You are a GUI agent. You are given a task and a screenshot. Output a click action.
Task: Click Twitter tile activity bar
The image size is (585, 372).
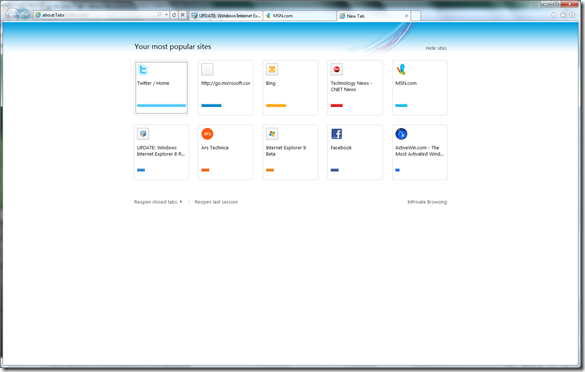tap(161, 106)
